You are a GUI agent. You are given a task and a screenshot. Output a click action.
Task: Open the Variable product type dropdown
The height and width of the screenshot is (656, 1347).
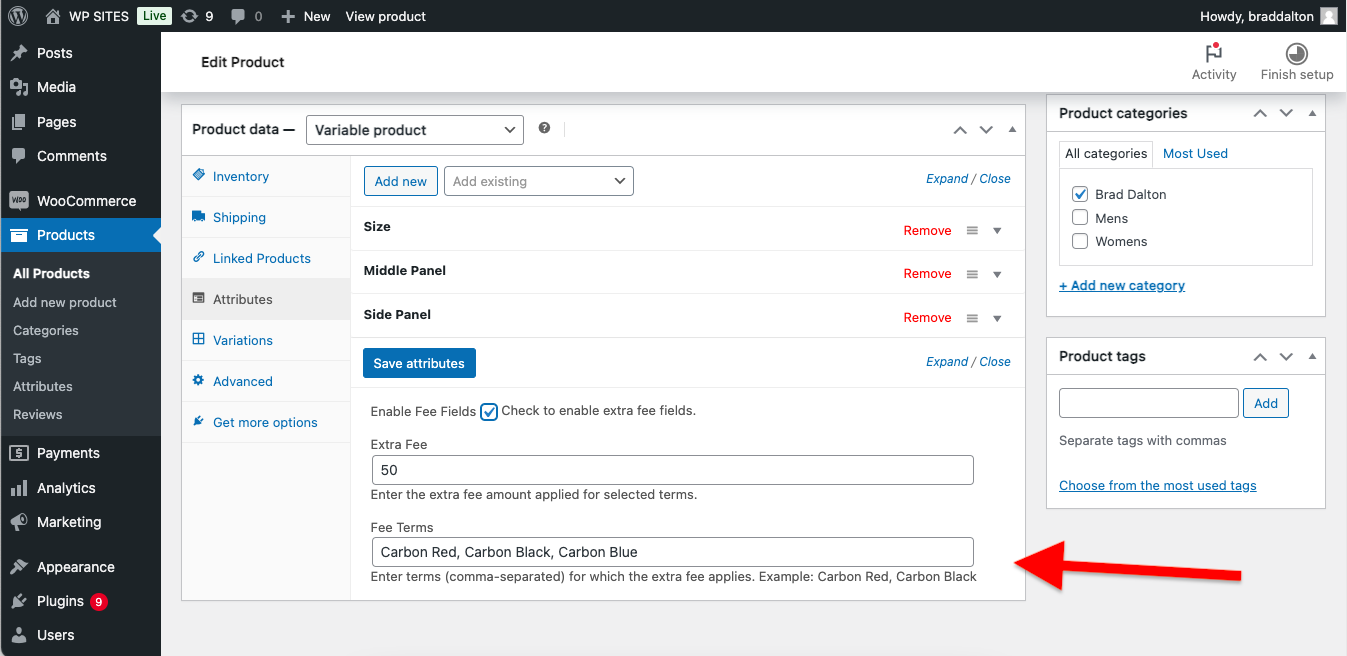tap(414, 130)
